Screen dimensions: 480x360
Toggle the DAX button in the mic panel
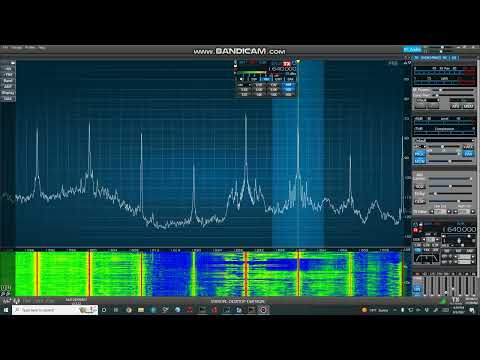468,154
